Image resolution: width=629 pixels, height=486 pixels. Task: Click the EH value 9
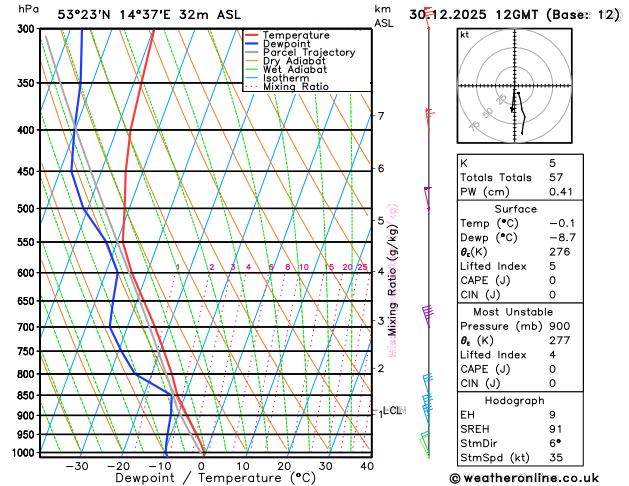[x=552, y=415]
